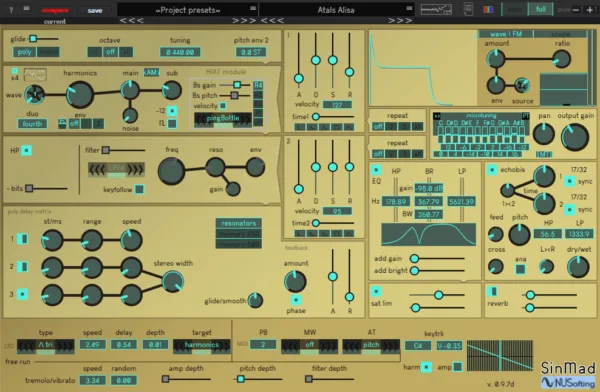Toggle the EQ on/off switch

pyautogui.click(x=376, y=170)
